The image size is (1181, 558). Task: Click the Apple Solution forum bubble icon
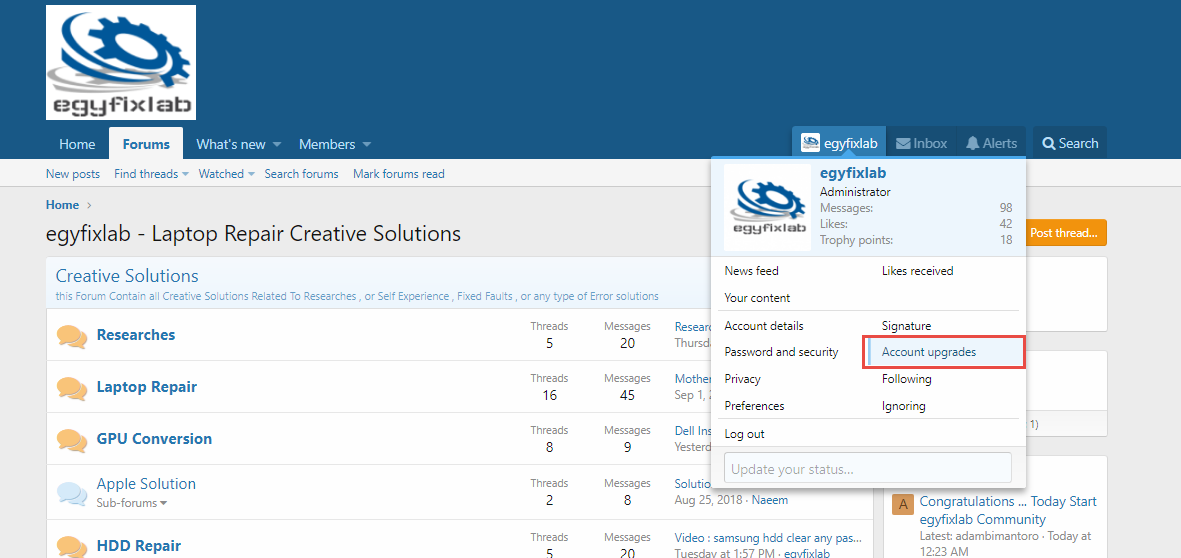pos(72,492)
